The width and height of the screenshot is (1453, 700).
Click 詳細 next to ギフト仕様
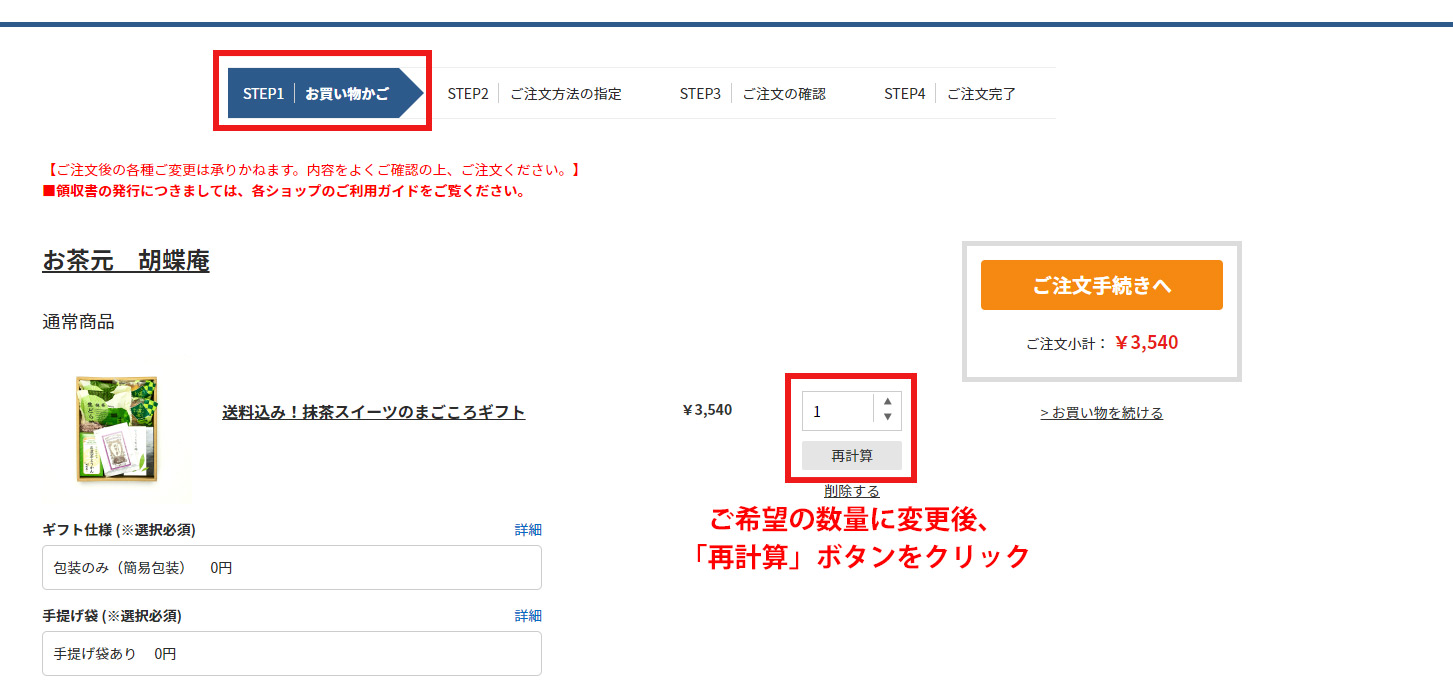click(528, 529)
